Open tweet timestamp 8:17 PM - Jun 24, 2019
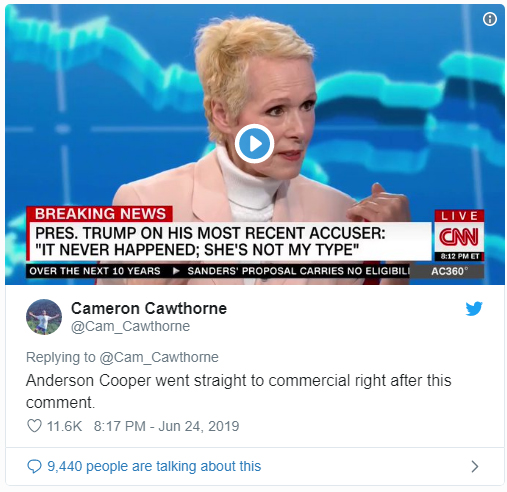 click(x=166, y=426)
